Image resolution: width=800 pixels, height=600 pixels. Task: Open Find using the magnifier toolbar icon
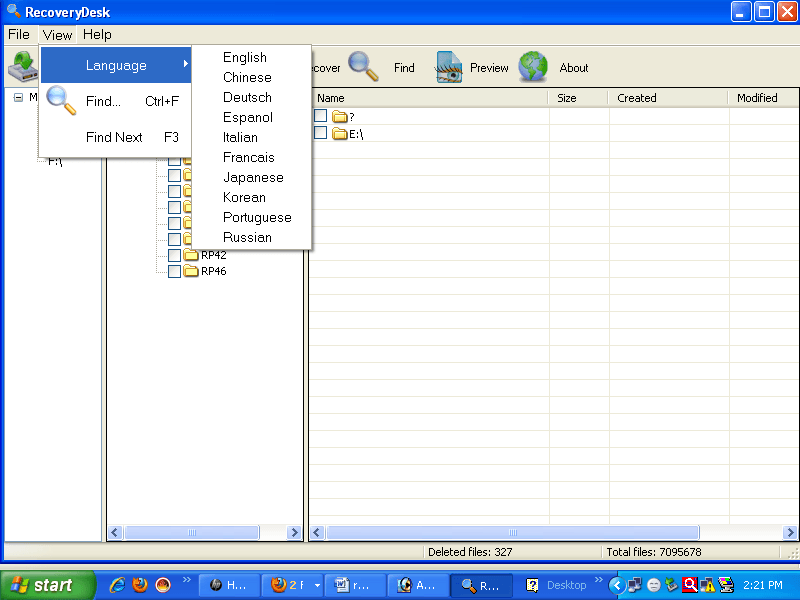click(360, 66)
